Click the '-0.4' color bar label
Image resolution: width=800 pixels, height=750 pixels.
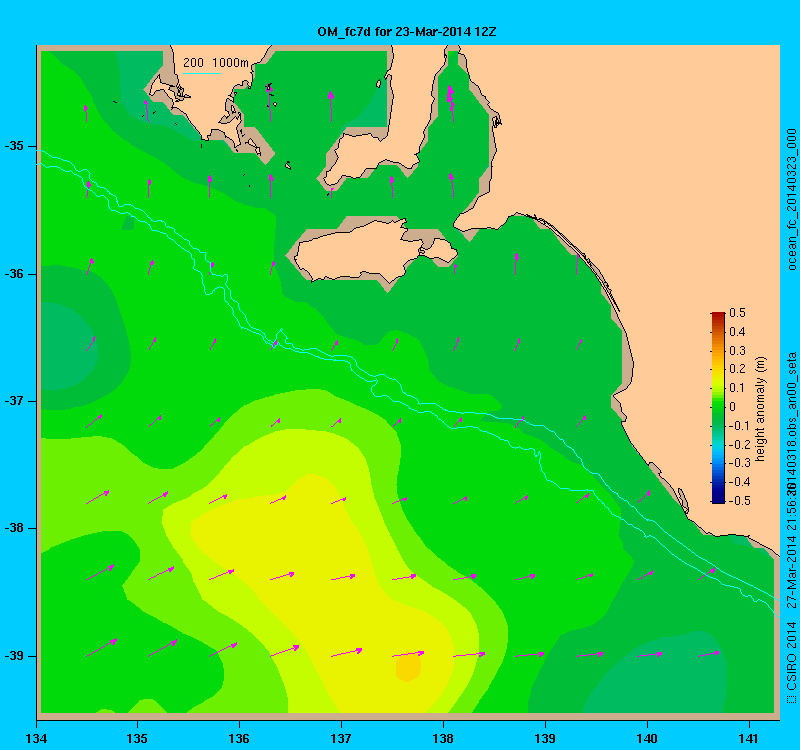(739, 482)
